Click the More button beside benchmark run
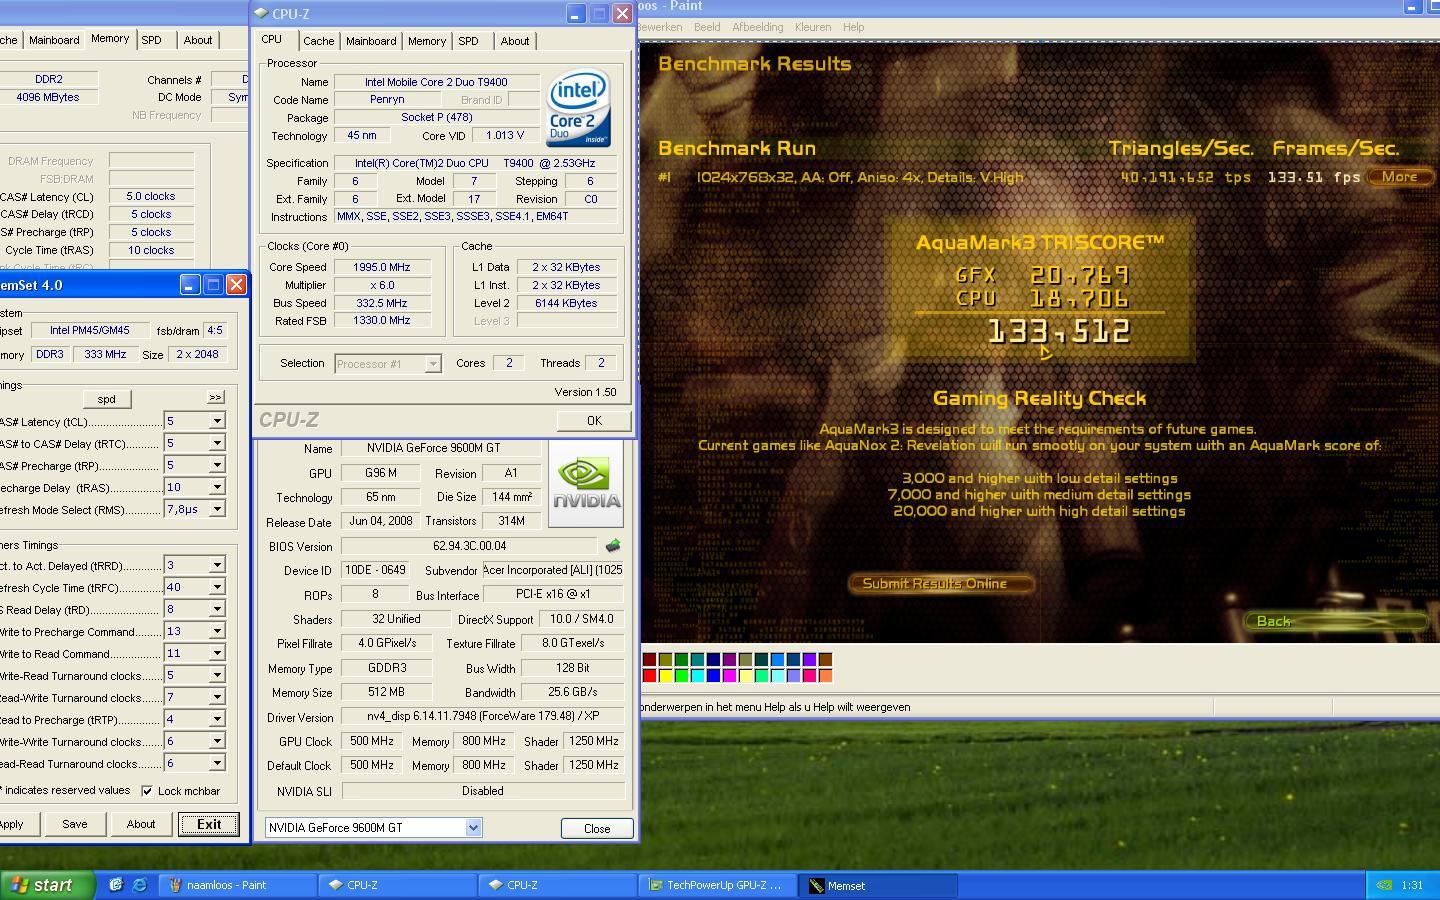Screen dimensions: 1440x900 click(1400, 177)
